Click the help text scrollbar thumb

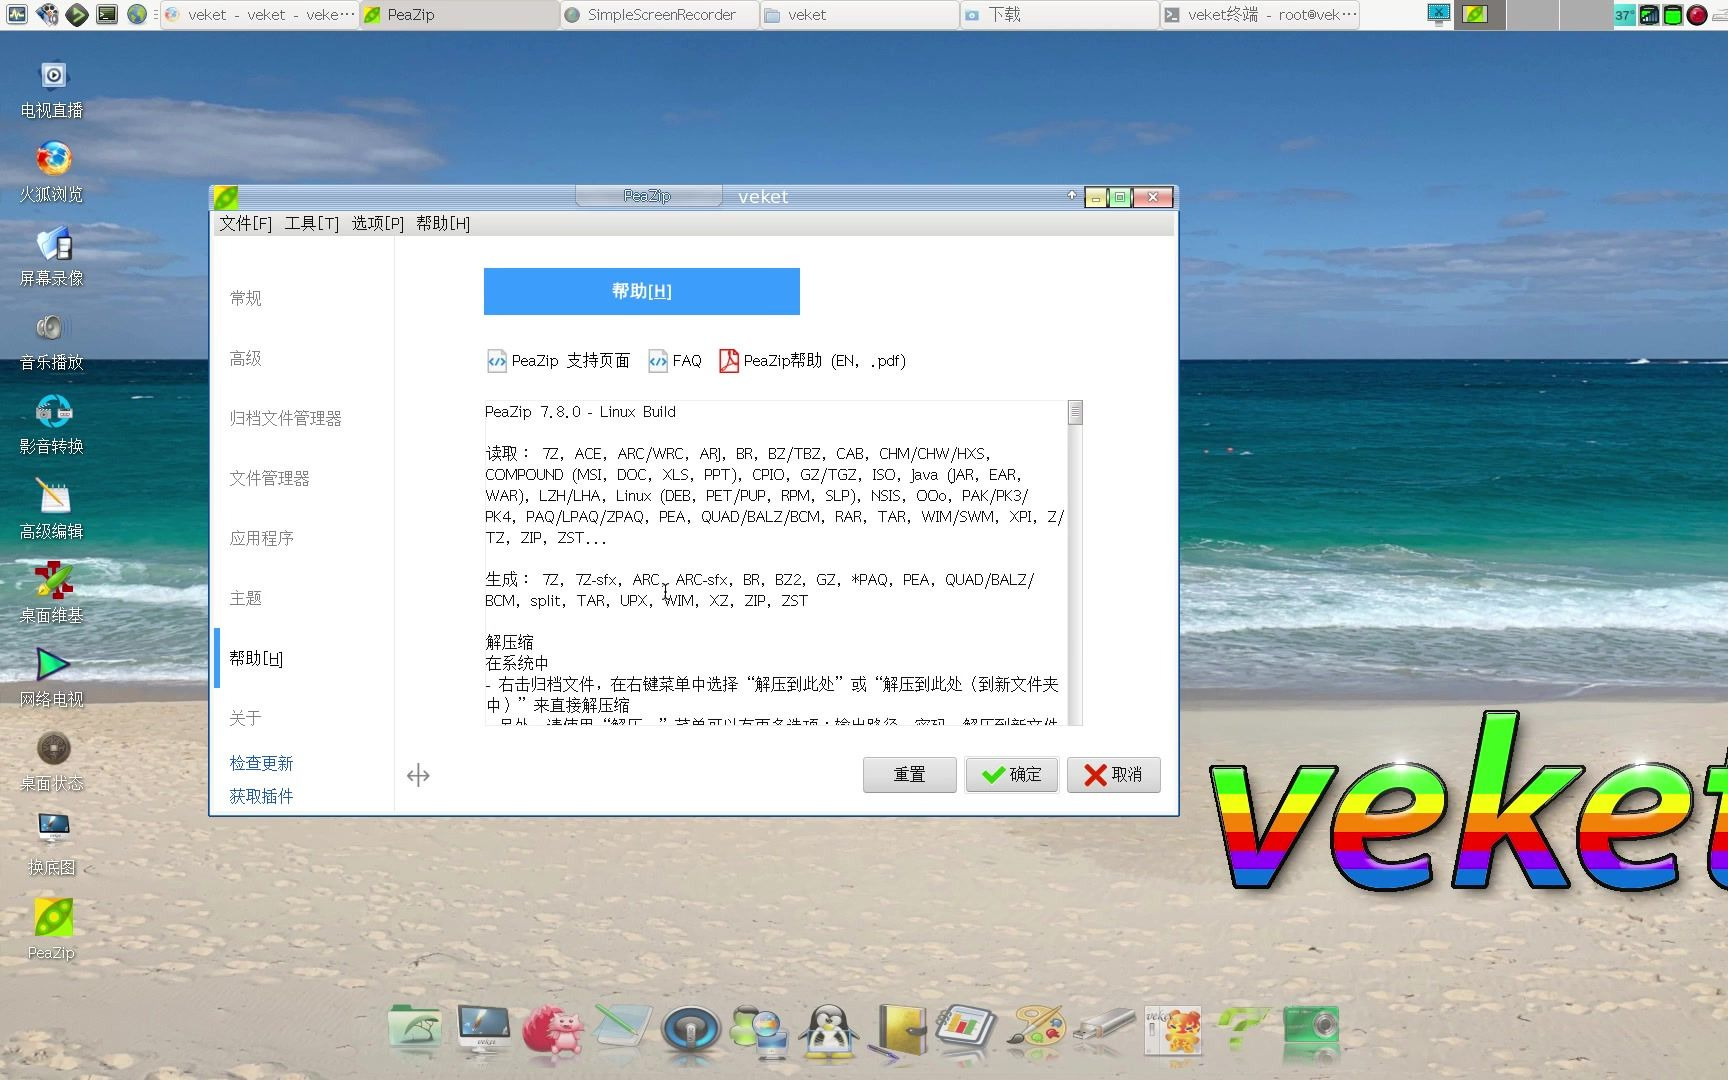[x=1076, y=413]
